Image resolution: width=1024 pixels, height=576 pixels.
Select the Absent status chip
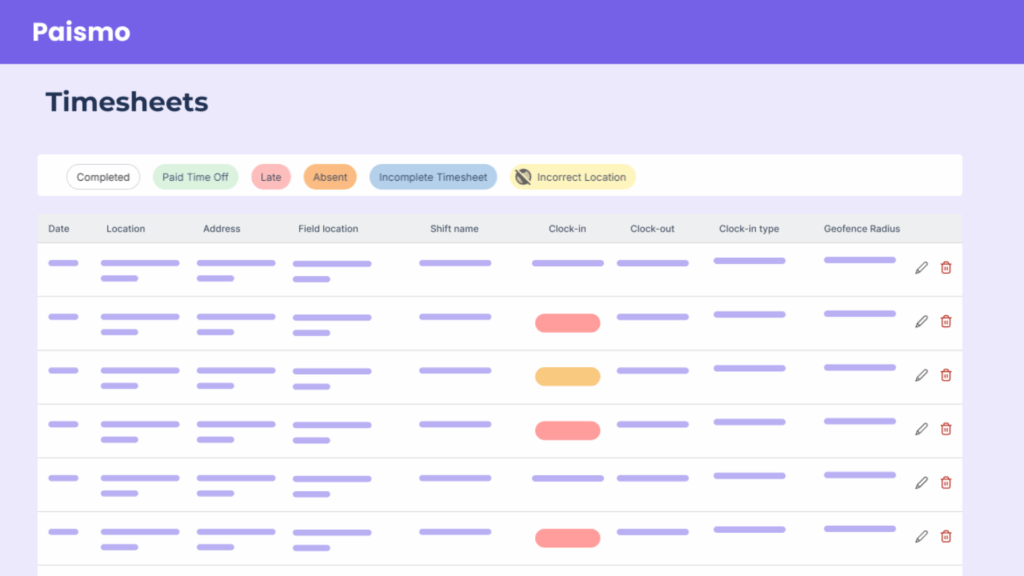coord(330,177)
